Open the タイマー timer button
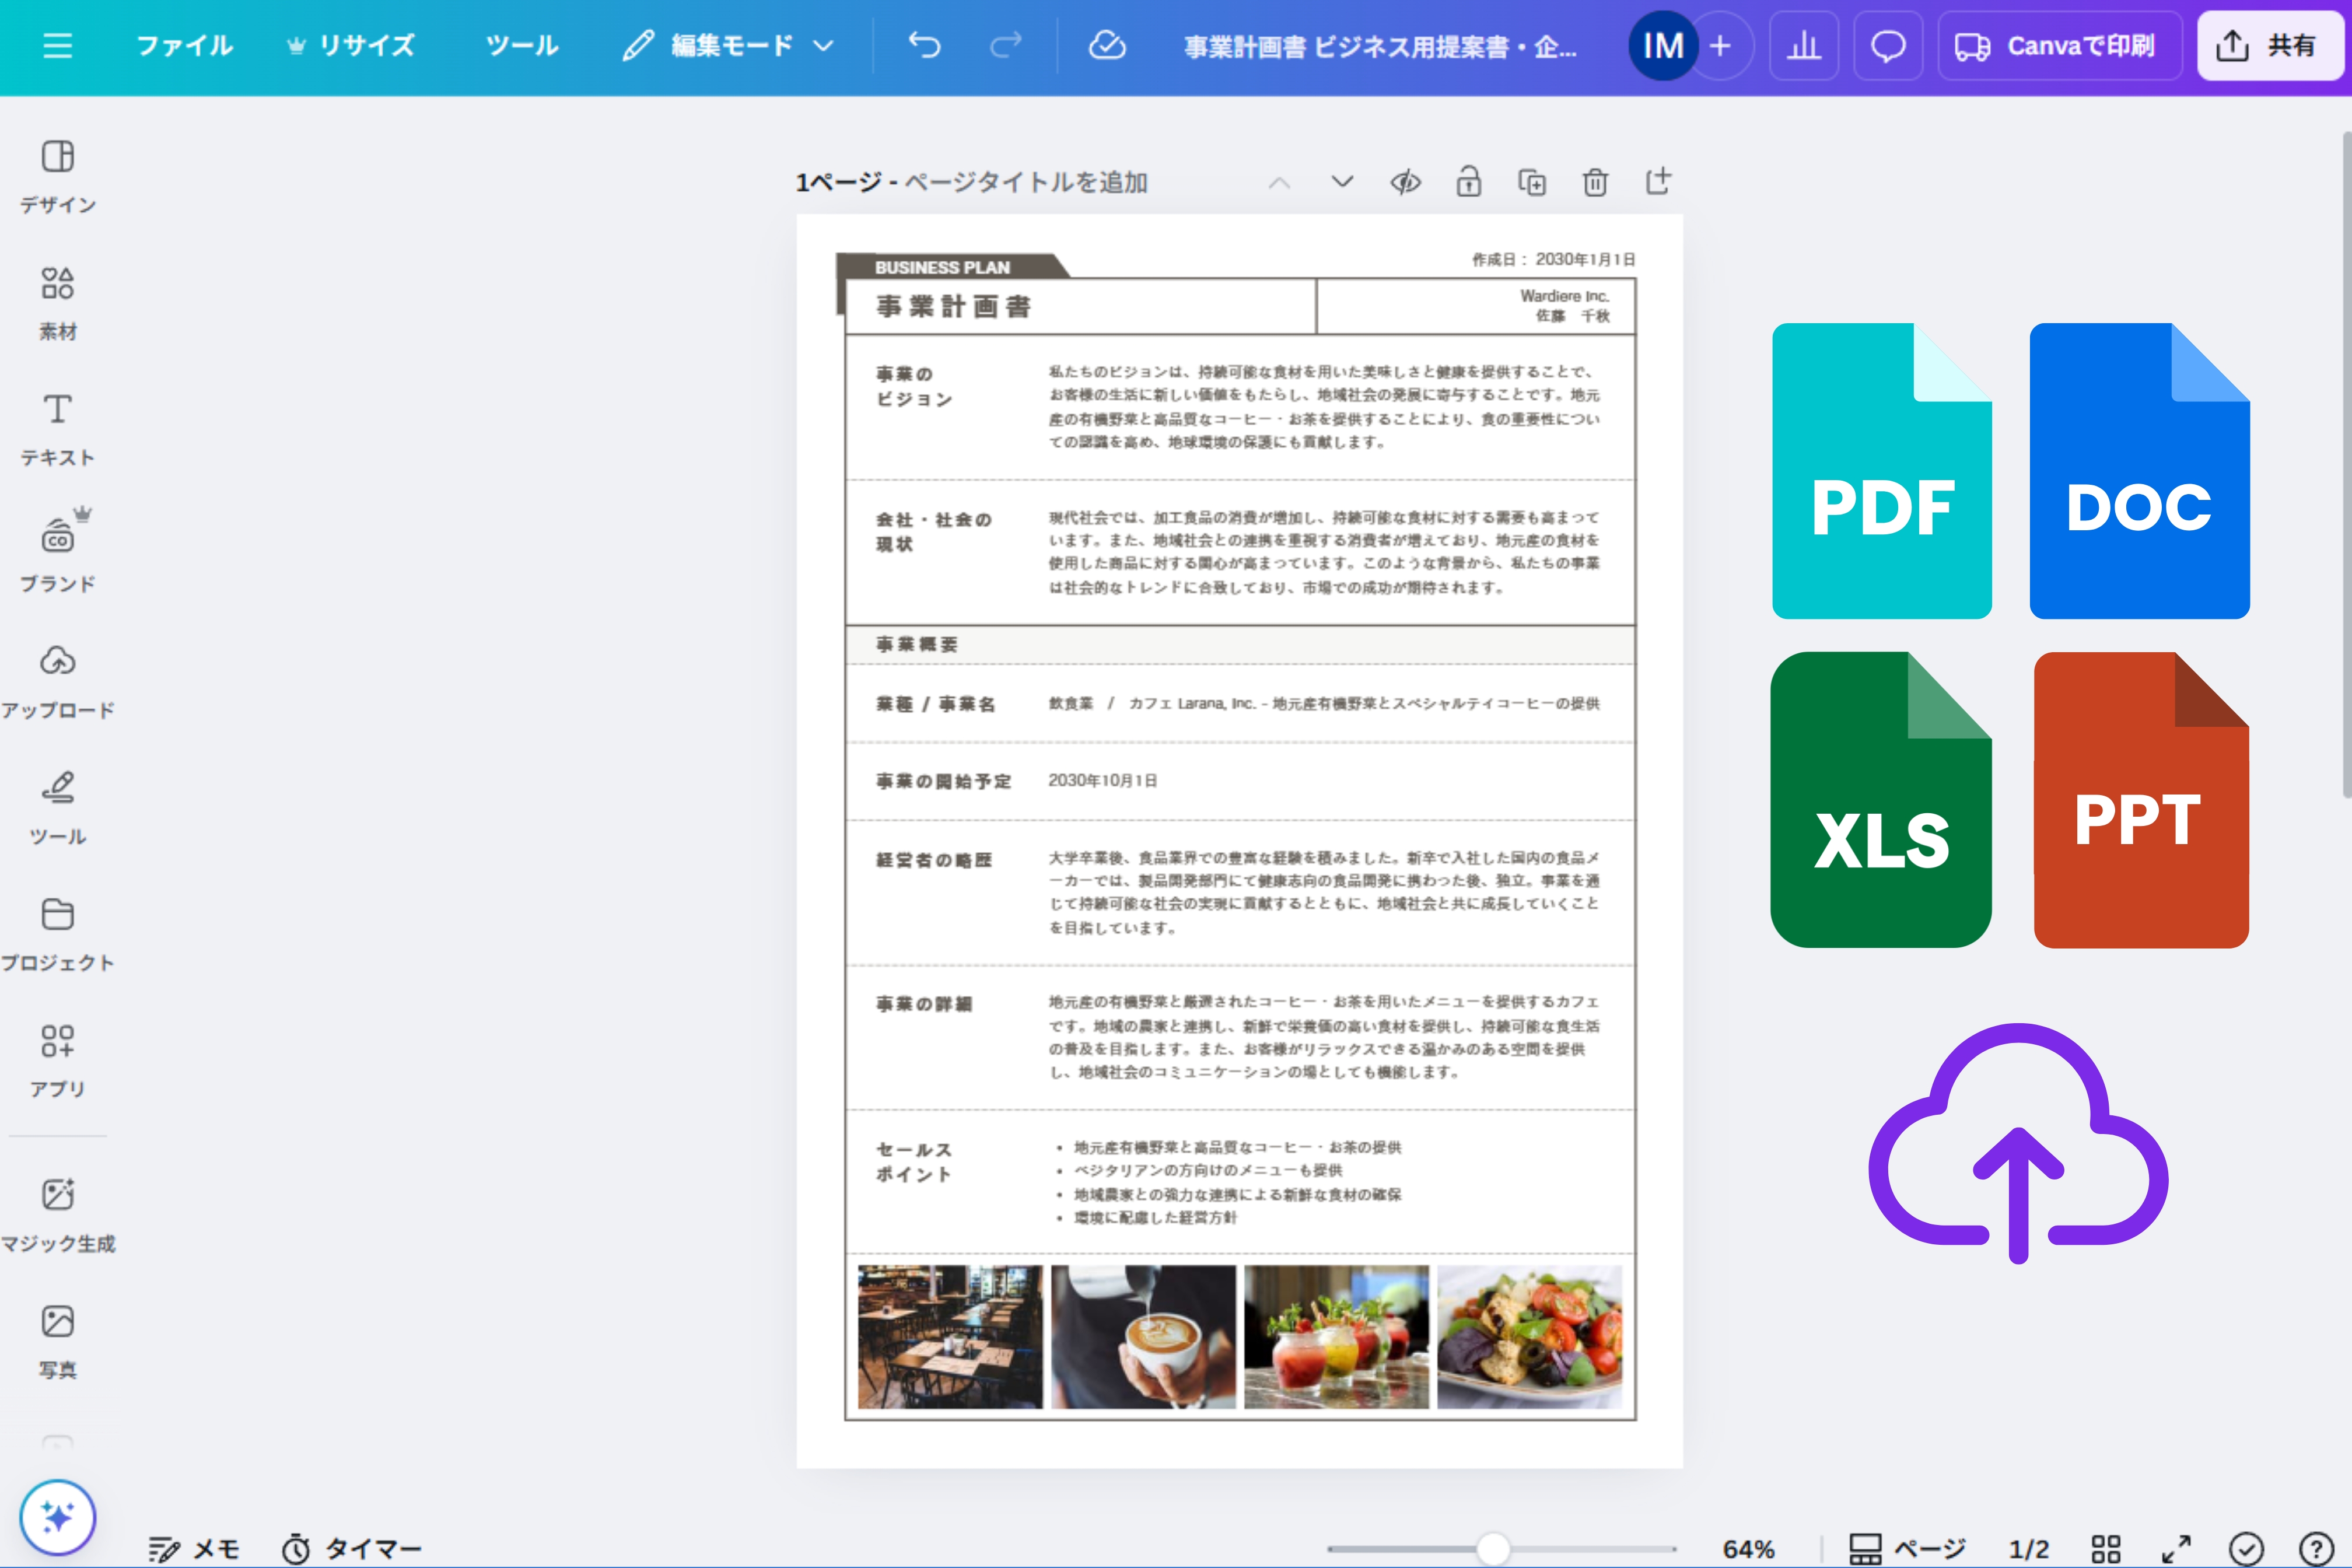The image size is (2352, 1568). [351, 1549]
